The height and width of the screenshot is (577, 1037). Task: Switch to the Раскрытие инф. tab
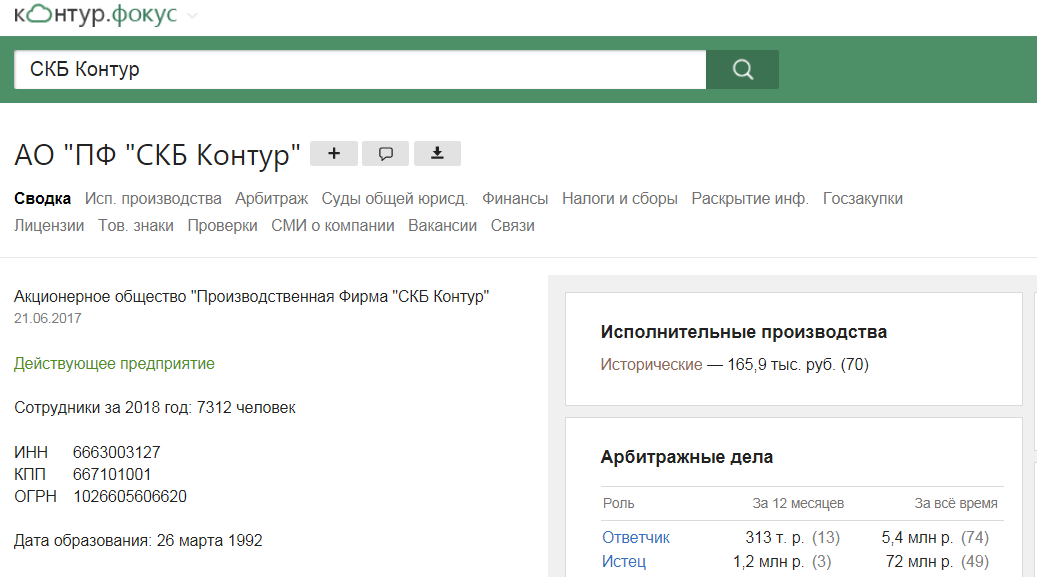[750, 199]
